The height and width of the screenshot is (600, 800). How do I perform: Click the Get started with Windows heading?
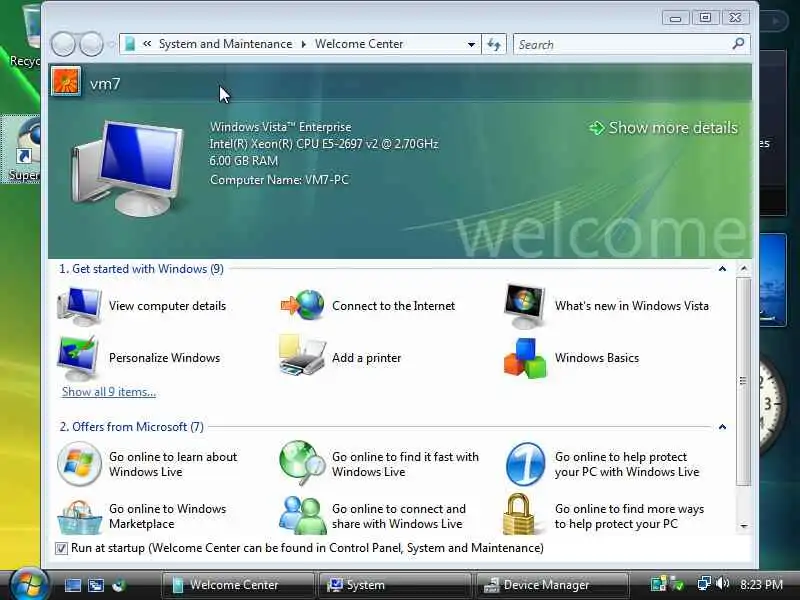(141, 269)
